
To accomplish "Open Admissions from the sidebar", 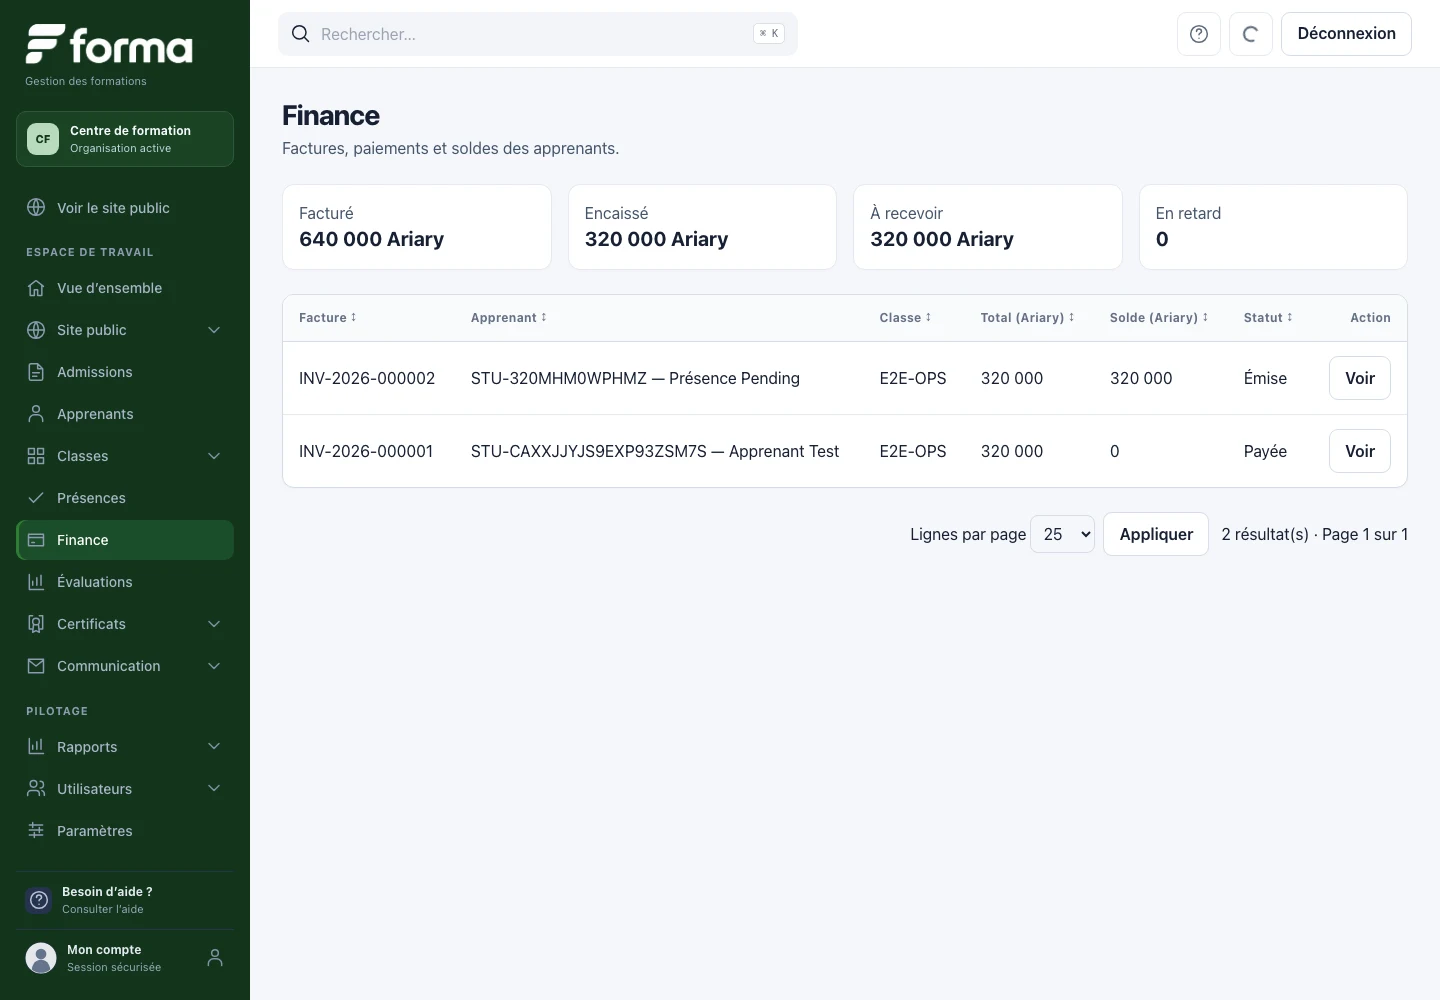I will (x=125, y=372).
